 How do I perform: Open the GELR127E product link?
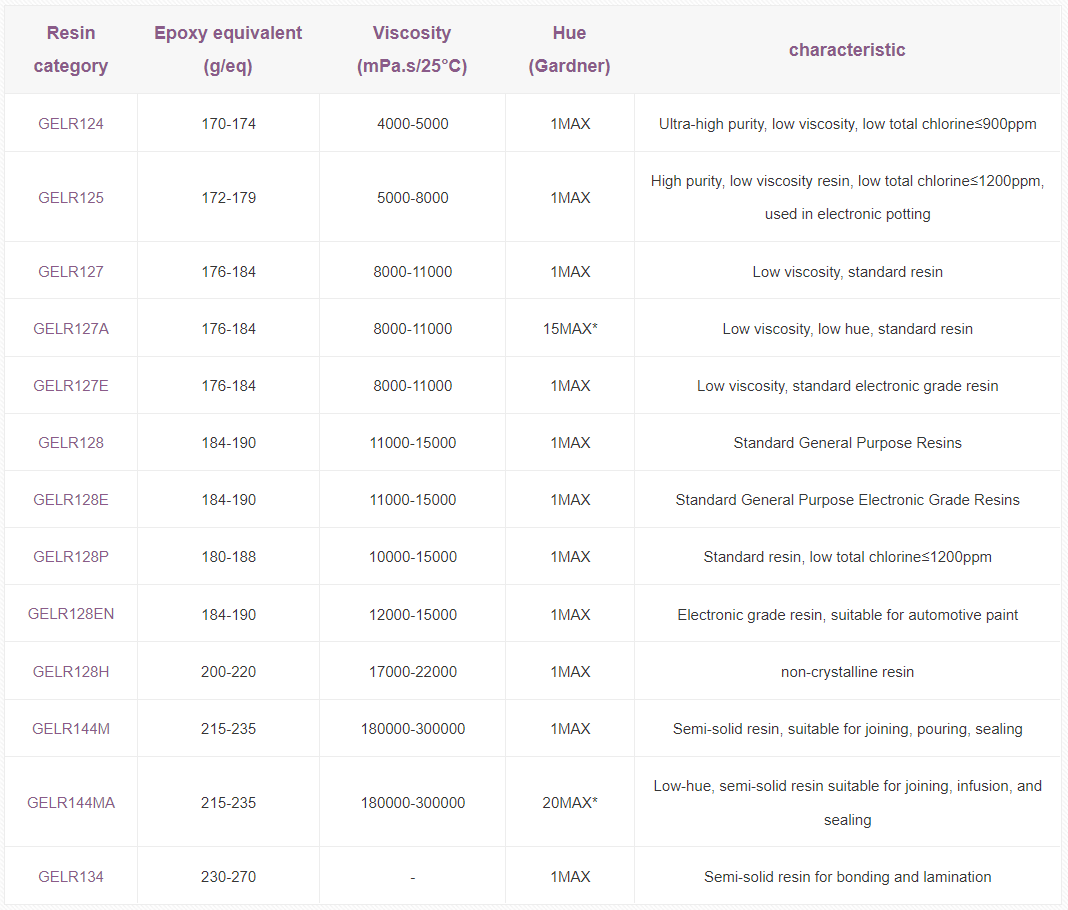[71, 386]
